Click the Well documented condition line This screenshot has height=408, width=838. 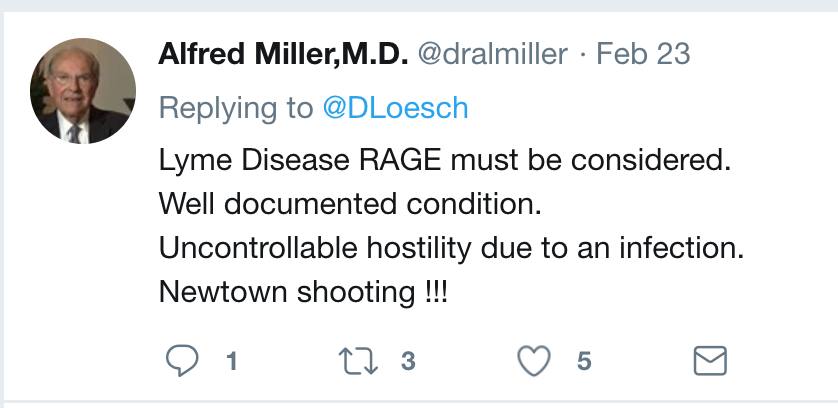coord(350,204)
